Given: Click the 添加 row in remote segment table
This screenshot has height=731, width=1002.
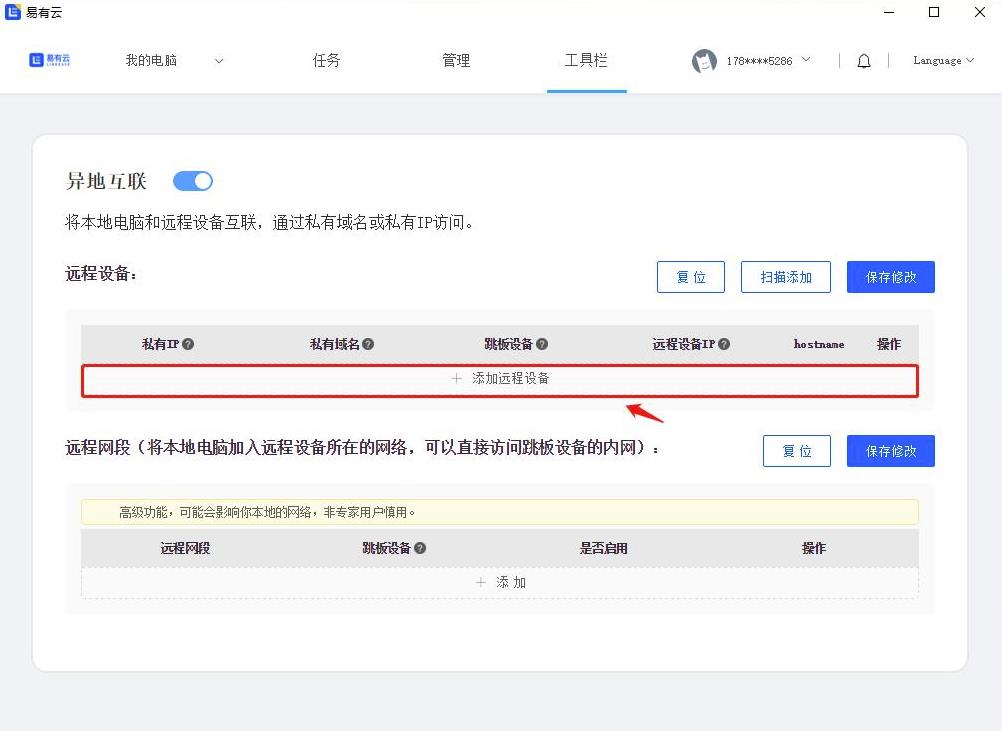Looking at the screenshot, I should pos(500,583).
